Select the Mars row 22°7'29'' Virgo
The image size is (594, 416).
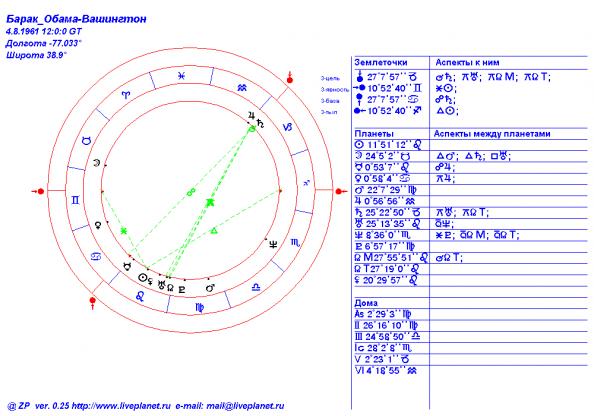pyautogui.click(x=386, y=190)
